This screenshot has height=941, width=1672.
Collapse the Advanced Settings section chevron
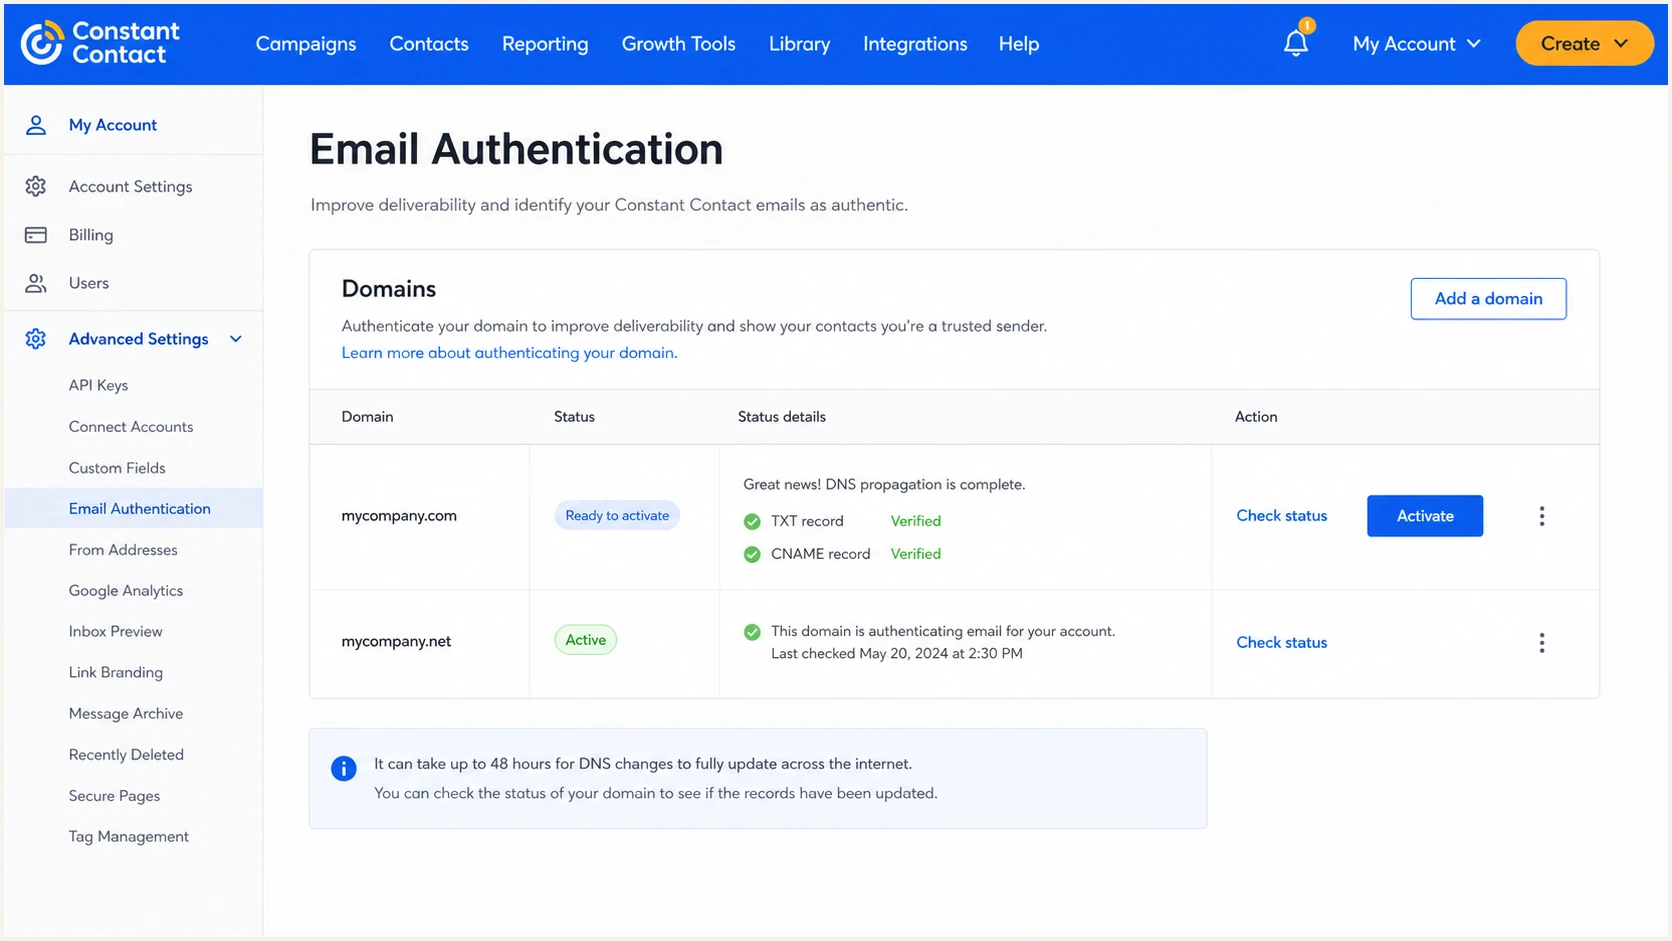(x=236, y=339)
